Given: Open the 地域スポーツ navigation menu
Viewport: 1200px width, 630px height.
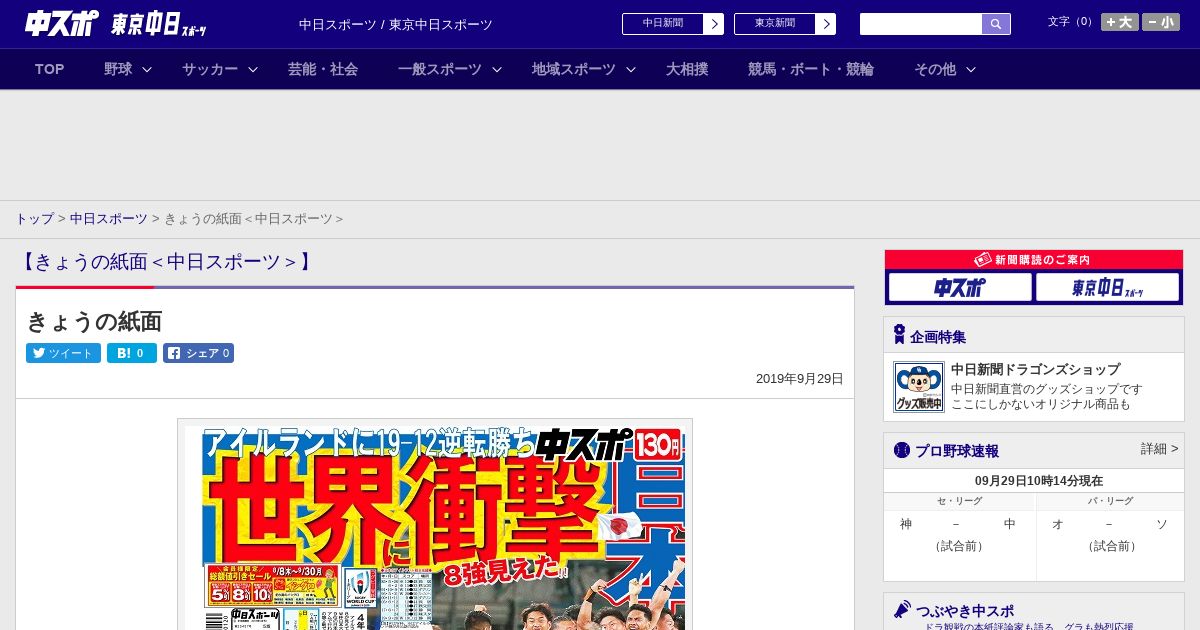Looking at the screenshot, I should (x=574, y=69).
